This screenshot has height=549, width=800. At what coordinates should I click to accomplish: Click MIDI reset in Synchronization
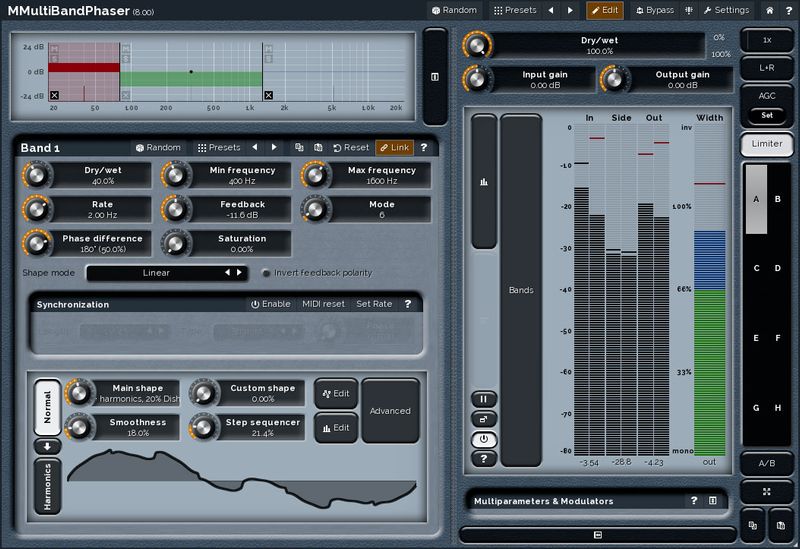point(323,304)
